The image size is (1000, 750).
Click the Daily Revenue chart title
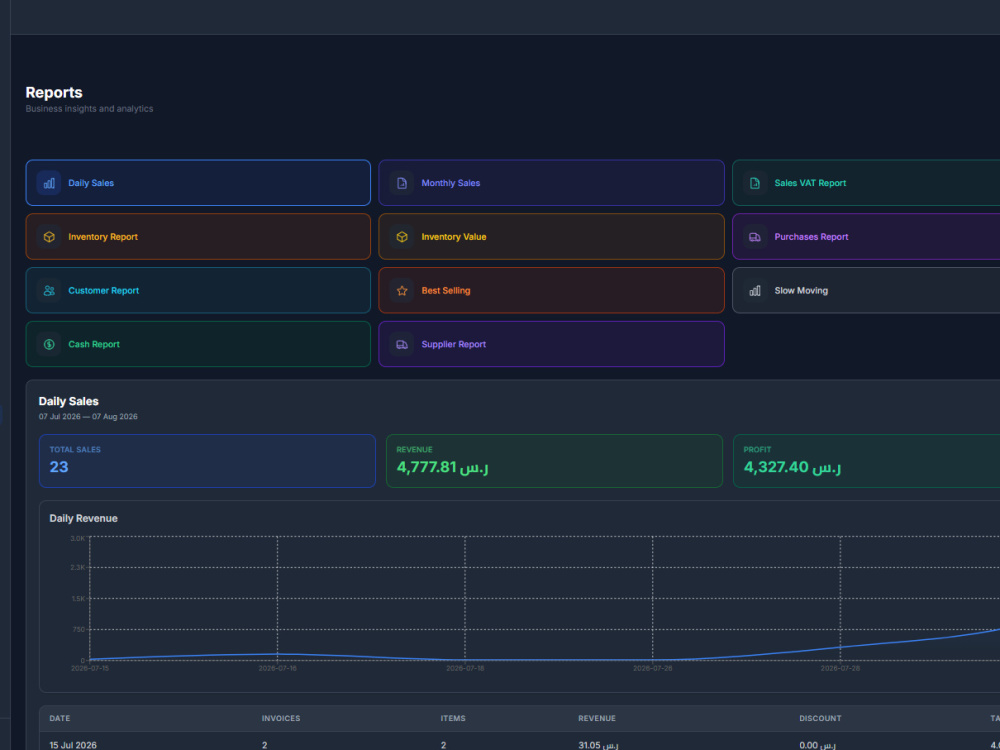coord(84,518)
